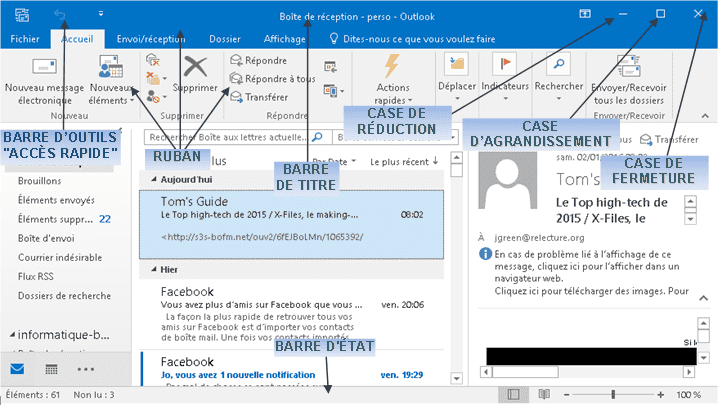Click the 100 % zoom level
718x405 pixels.
click(689, 394)
